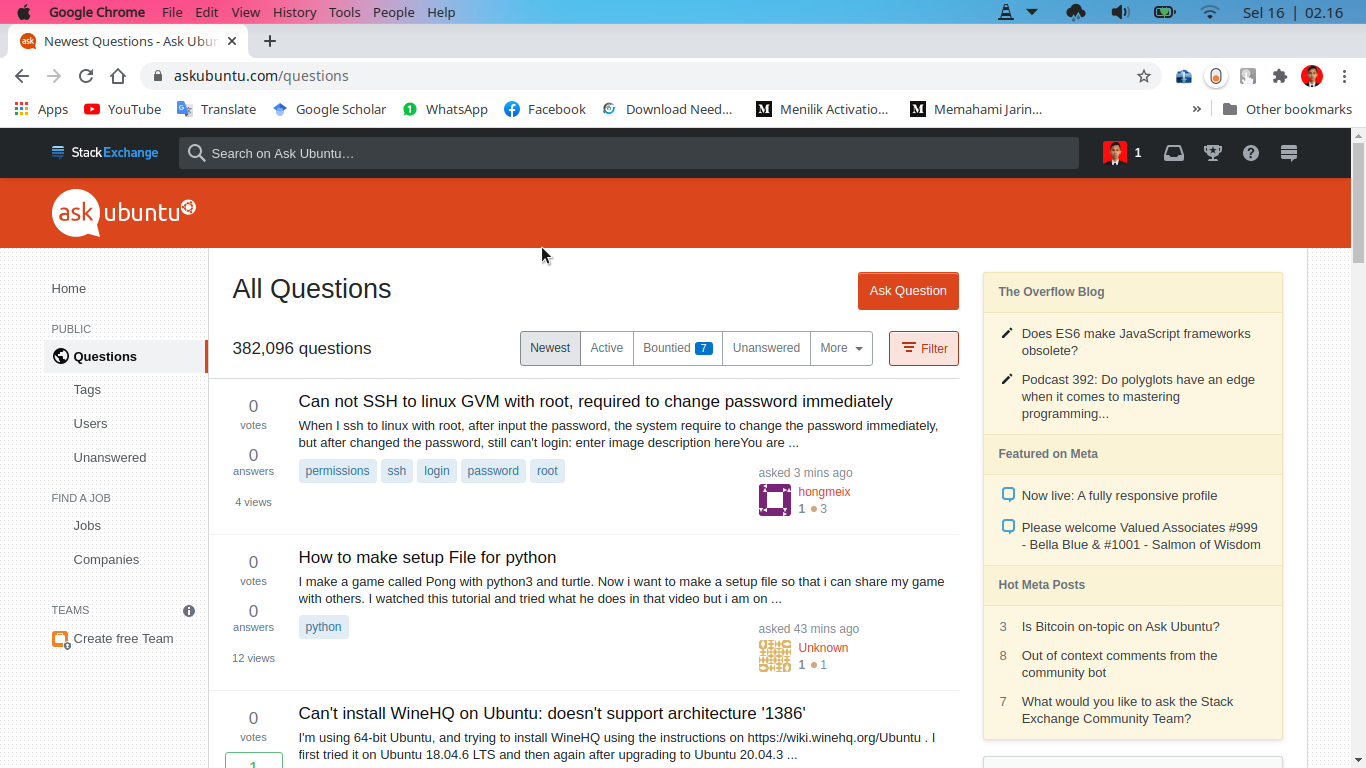This screenshot has height=768, width=1366.
Task: Open the Filter options panel
Action: 923,348
